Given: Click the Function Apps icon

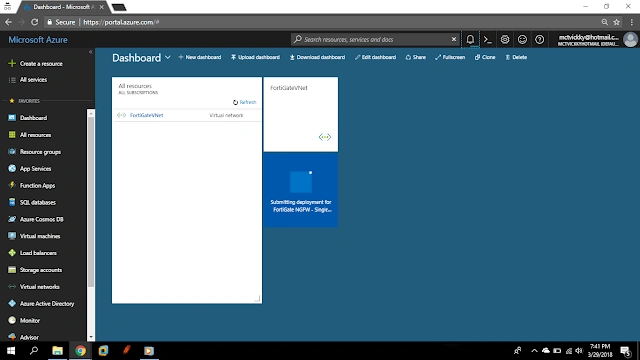Looking at the screenshot, I should pyautogui.click(x=12, y=185).
